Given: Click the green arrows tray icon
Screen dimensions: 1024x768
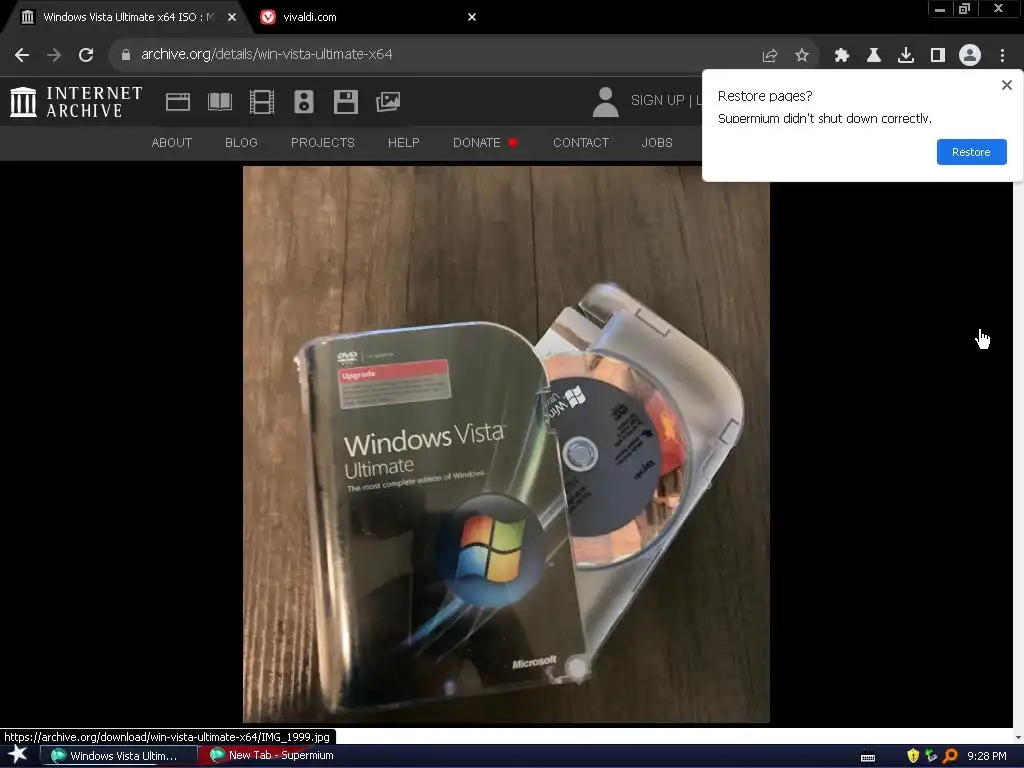Looking at the screenshot, I should click(x=931, y=756).
